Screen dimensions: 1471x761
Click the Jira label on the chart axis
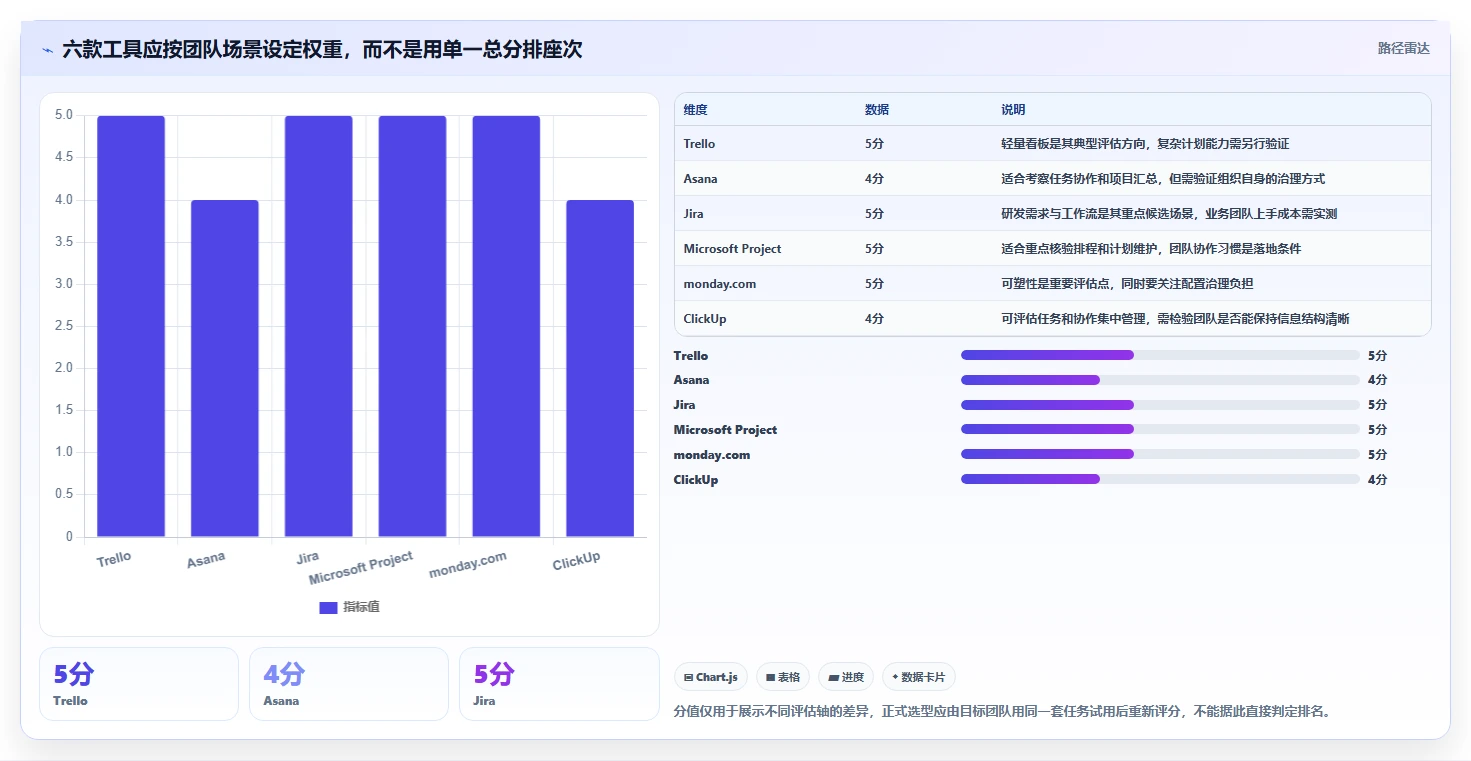pyautogui.click(x=308, y=558)
